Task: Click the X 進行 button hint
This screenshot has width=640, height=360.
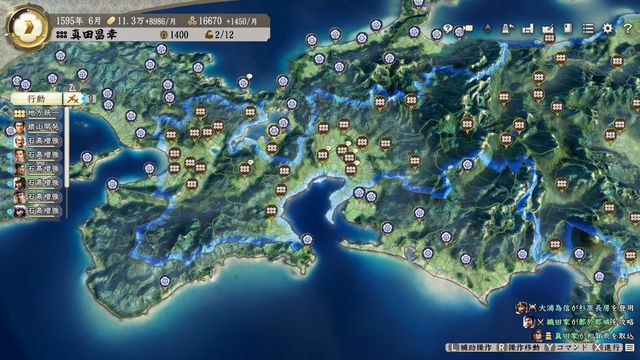Action: pyautogui.click(x=607, y=348)
